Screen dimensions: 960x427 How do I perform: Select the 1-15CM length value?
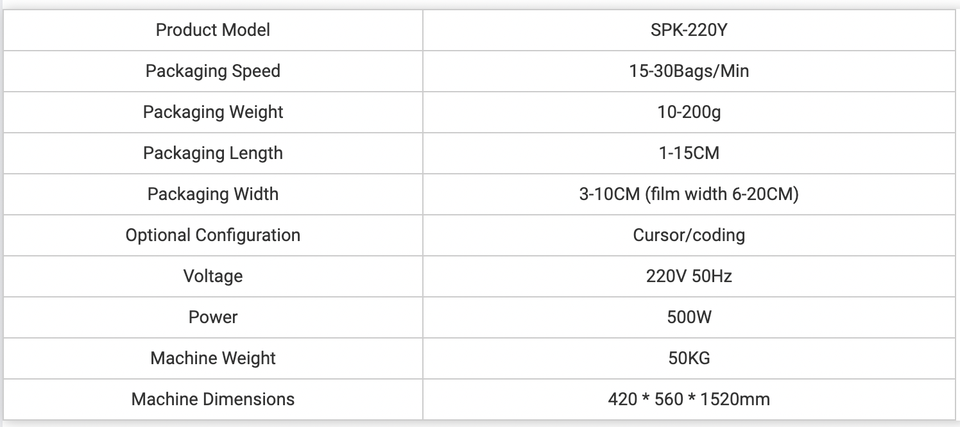coord(689,153)
